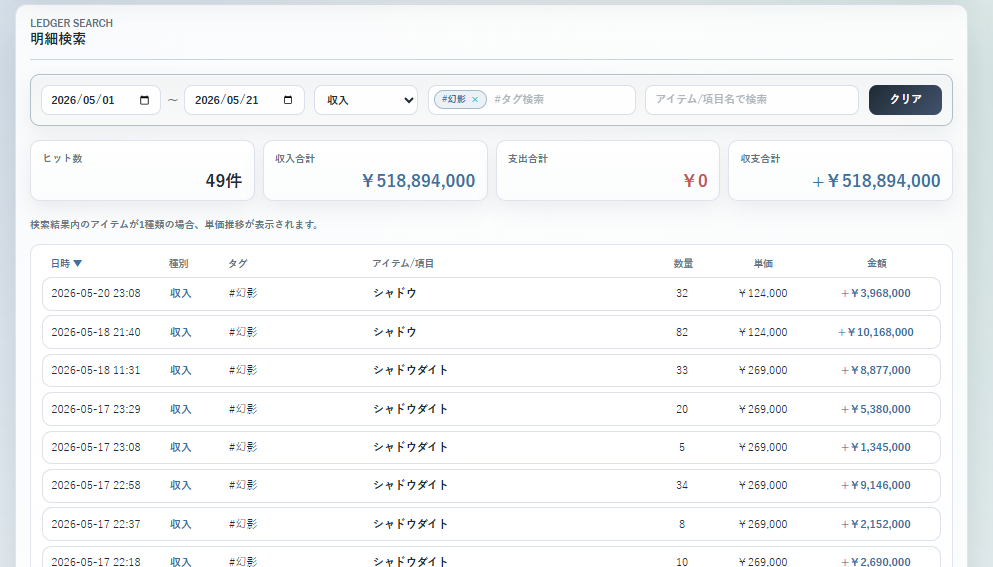993x567 pixels.
Task: Select the row dated 2026-05-17 23:29
Action: [x=491, y=409]
